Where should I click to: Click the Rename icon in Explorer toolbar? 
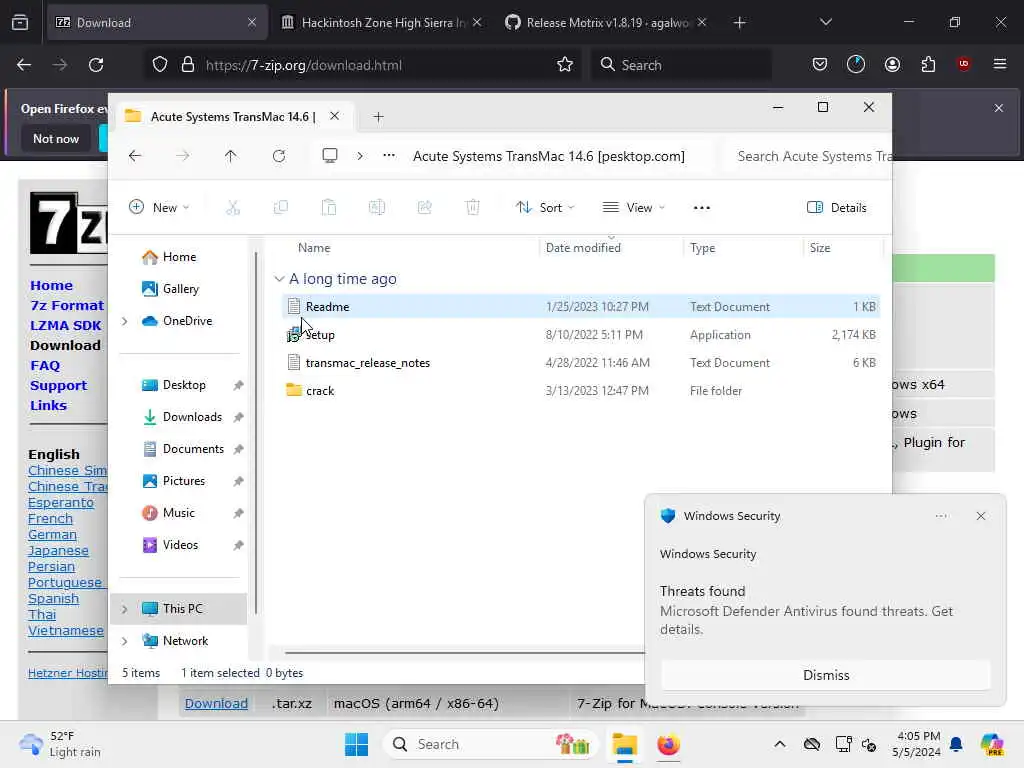coord(377,208)
